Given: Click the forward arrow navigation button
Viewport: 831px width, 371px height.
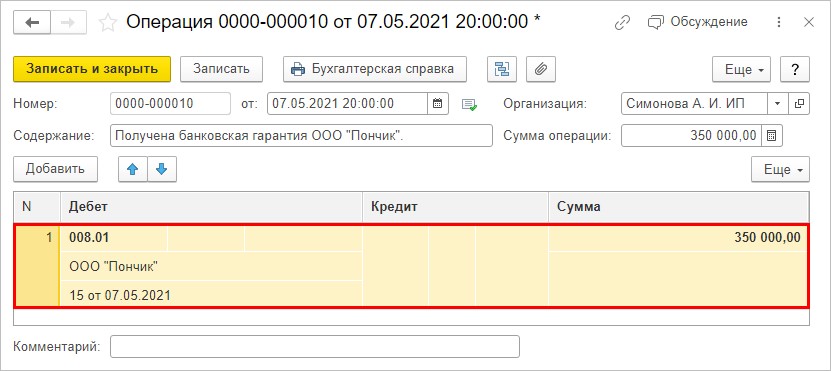Looking at the screenshot, I should [68, 22].
